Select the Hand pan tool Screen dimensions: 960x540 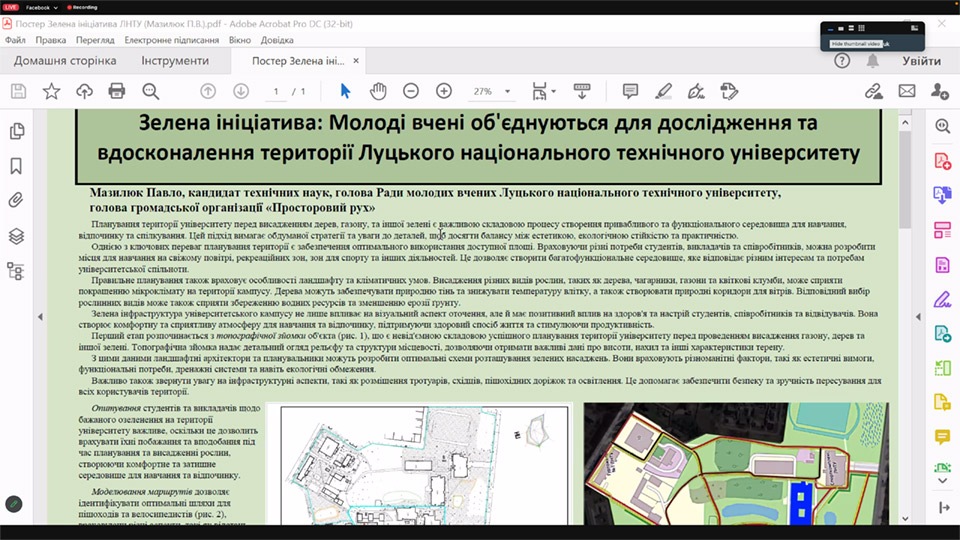point(378,91)
